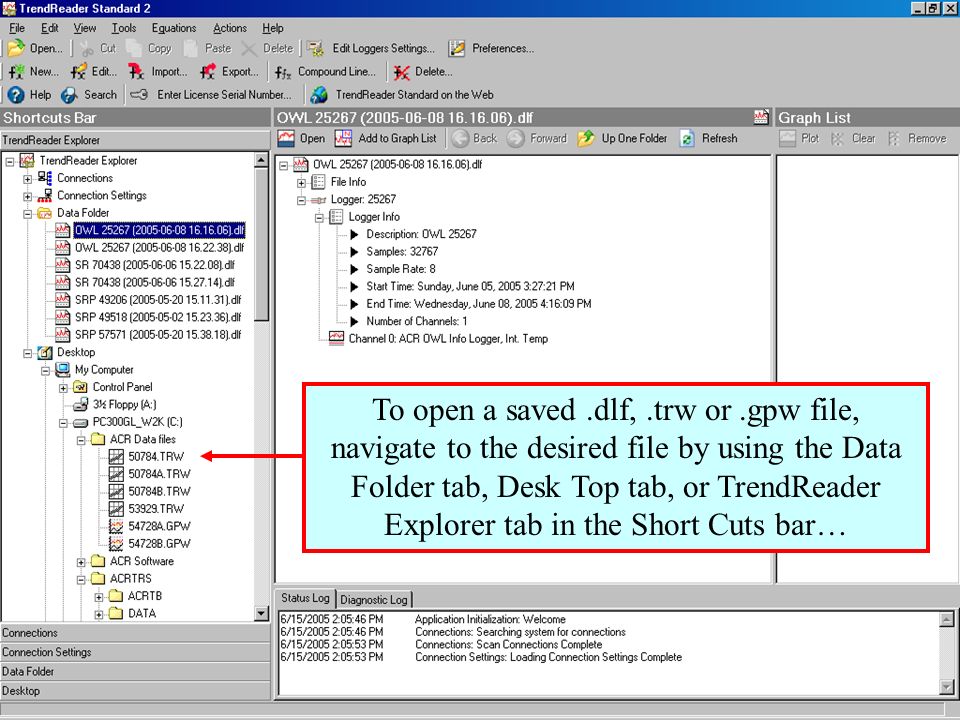Screen dimensions: 960x720
Task: Click the Add to Graph List icon
Action: point(343,138)
